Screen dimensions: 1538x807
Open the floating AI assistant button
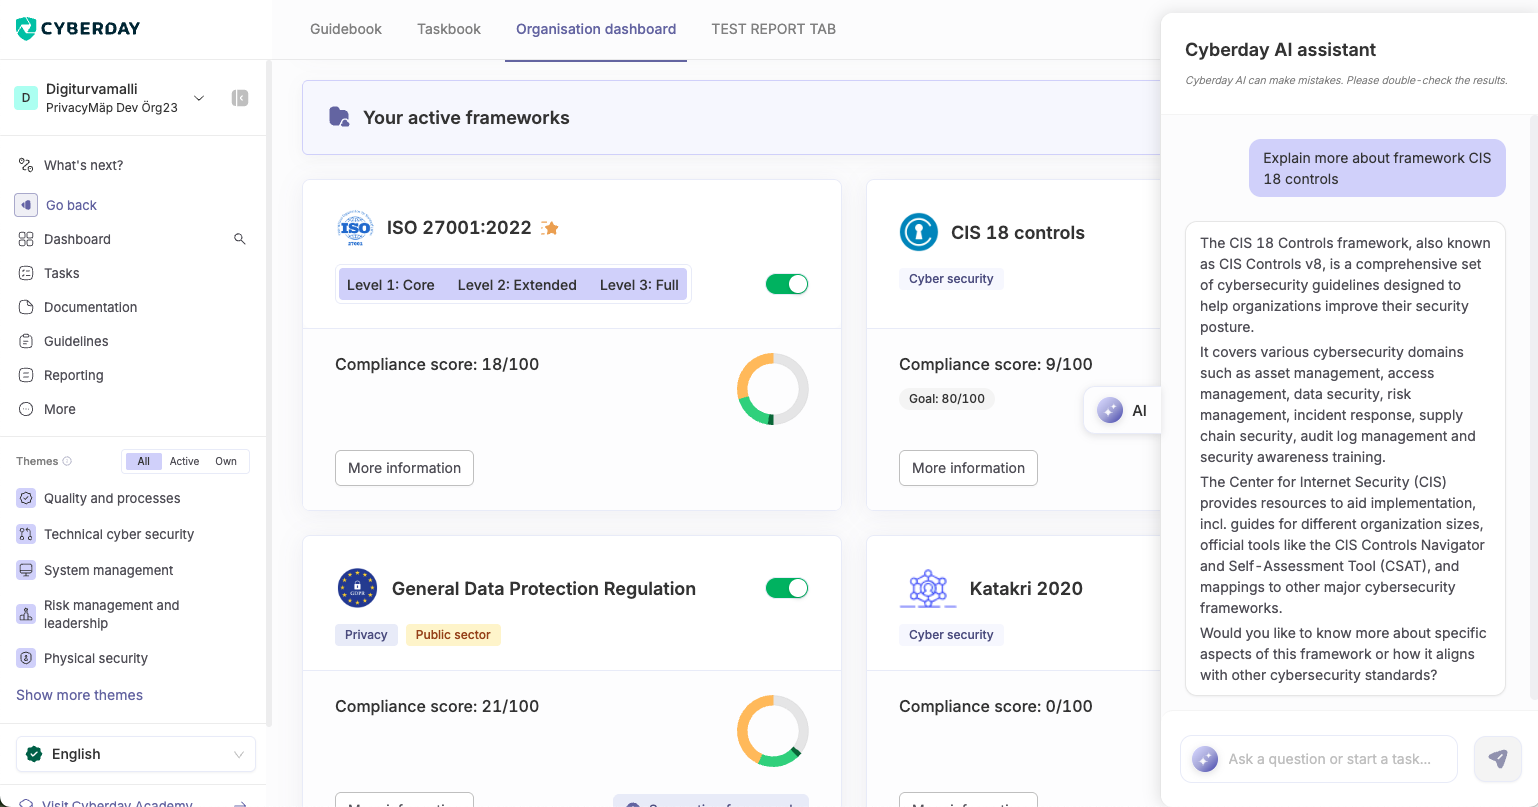point(1122,410)
